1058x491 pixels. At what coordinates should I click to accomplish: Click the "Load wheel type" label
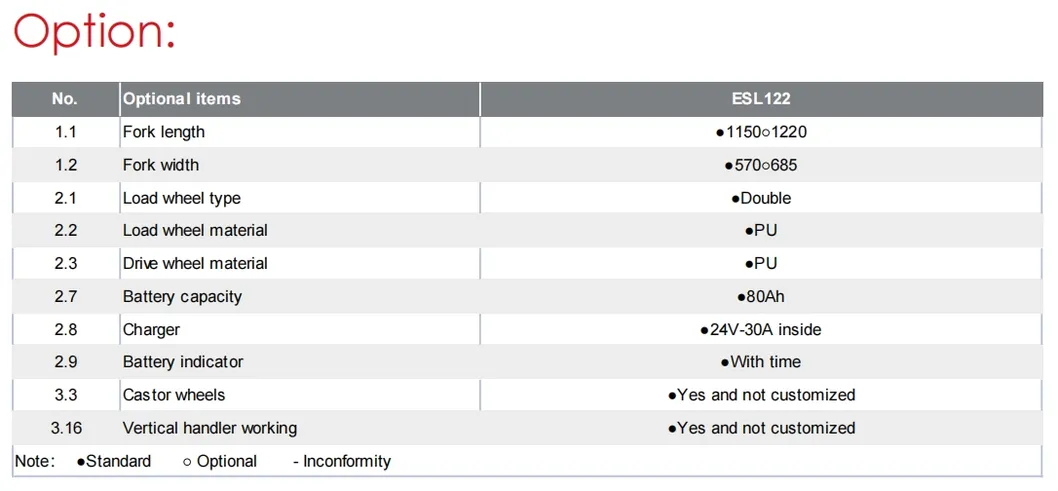(x=181, y=198)
